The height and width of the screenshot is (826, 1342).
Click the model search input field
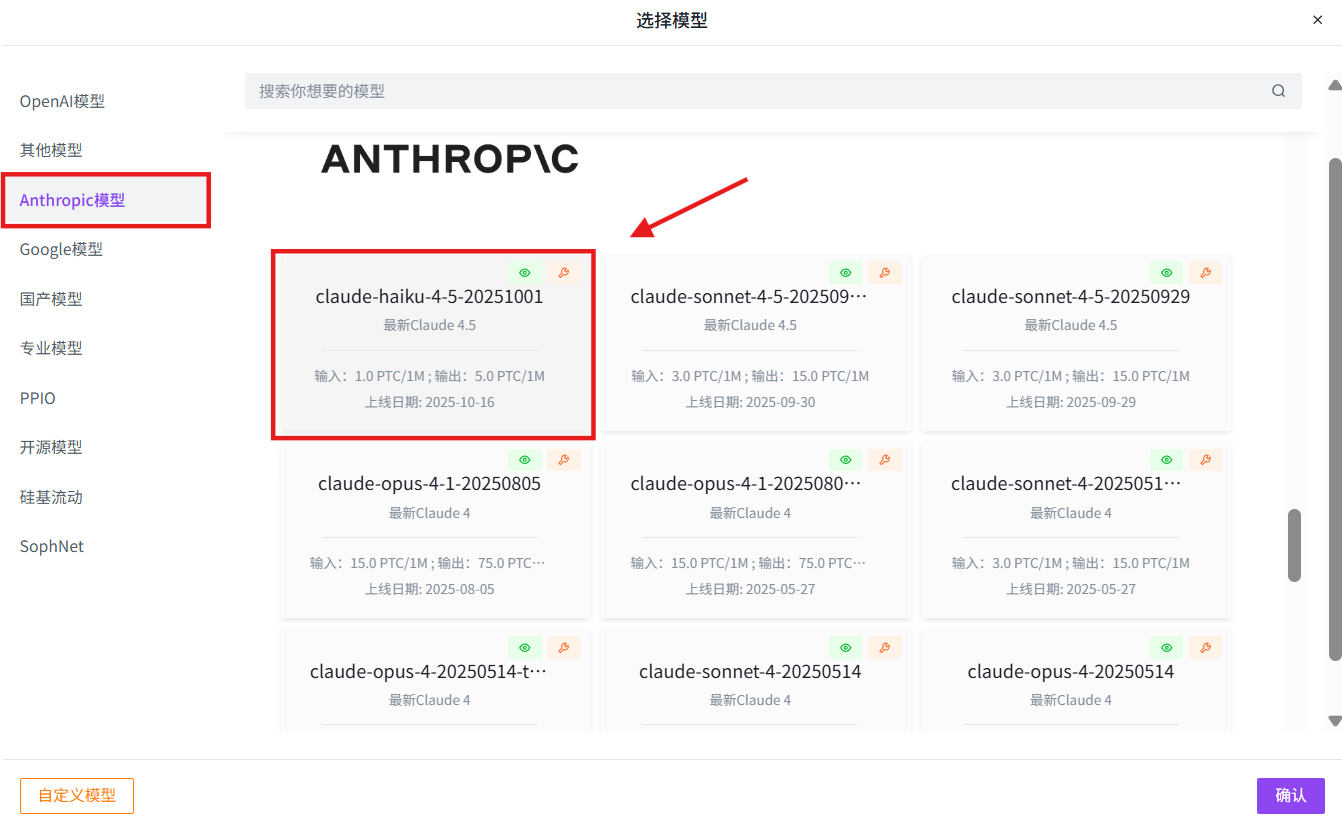750,91
